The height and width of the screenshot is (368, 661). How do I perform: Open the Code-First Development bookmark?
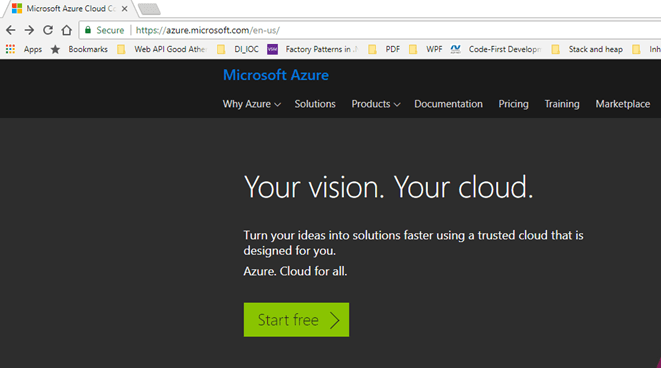tap(496, 49)
